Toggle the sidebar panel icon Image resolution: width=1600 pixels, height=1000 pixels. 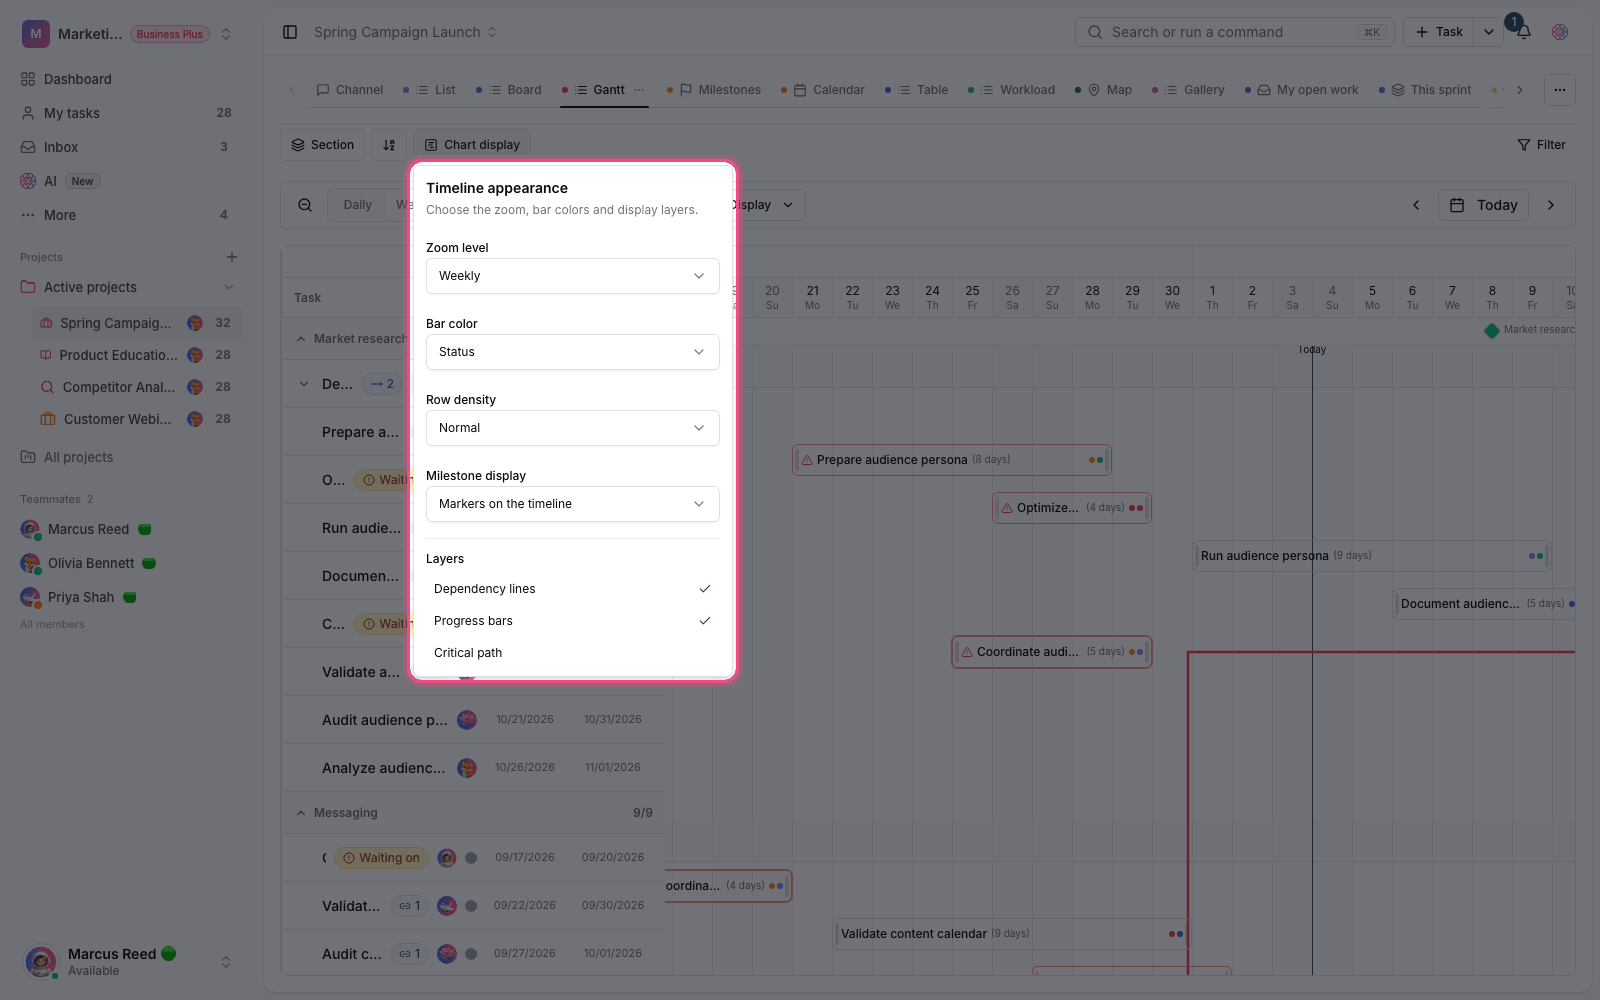[290, 32]
